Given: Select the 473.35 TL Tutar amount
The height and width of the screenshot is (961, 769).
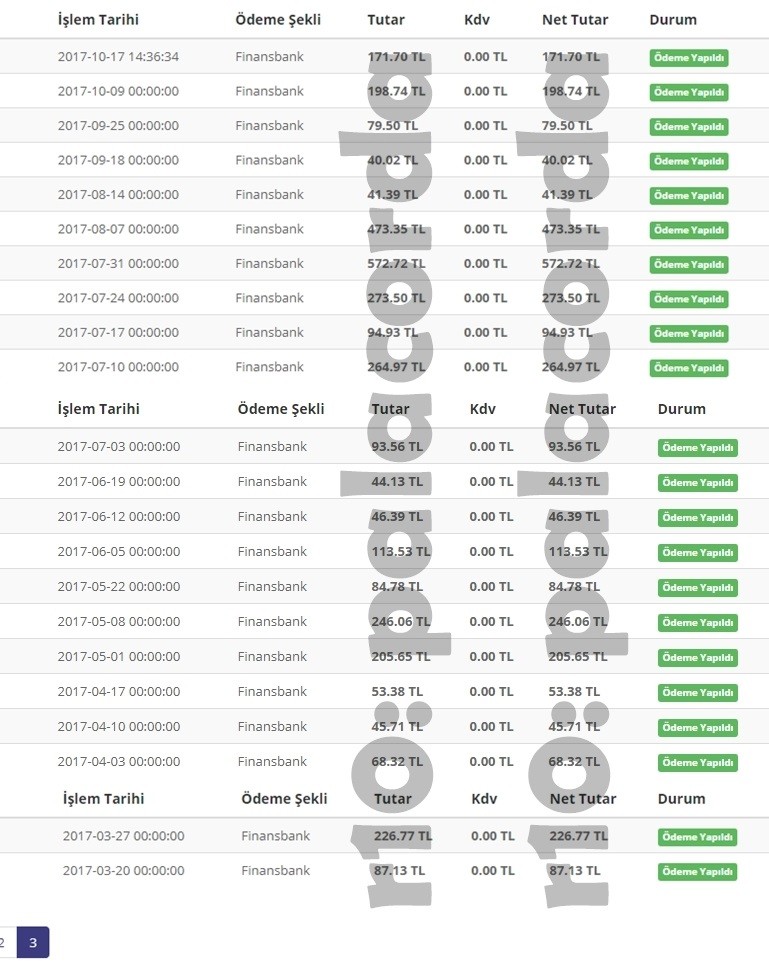Looking at the screenshot, I should coord(396,229).
